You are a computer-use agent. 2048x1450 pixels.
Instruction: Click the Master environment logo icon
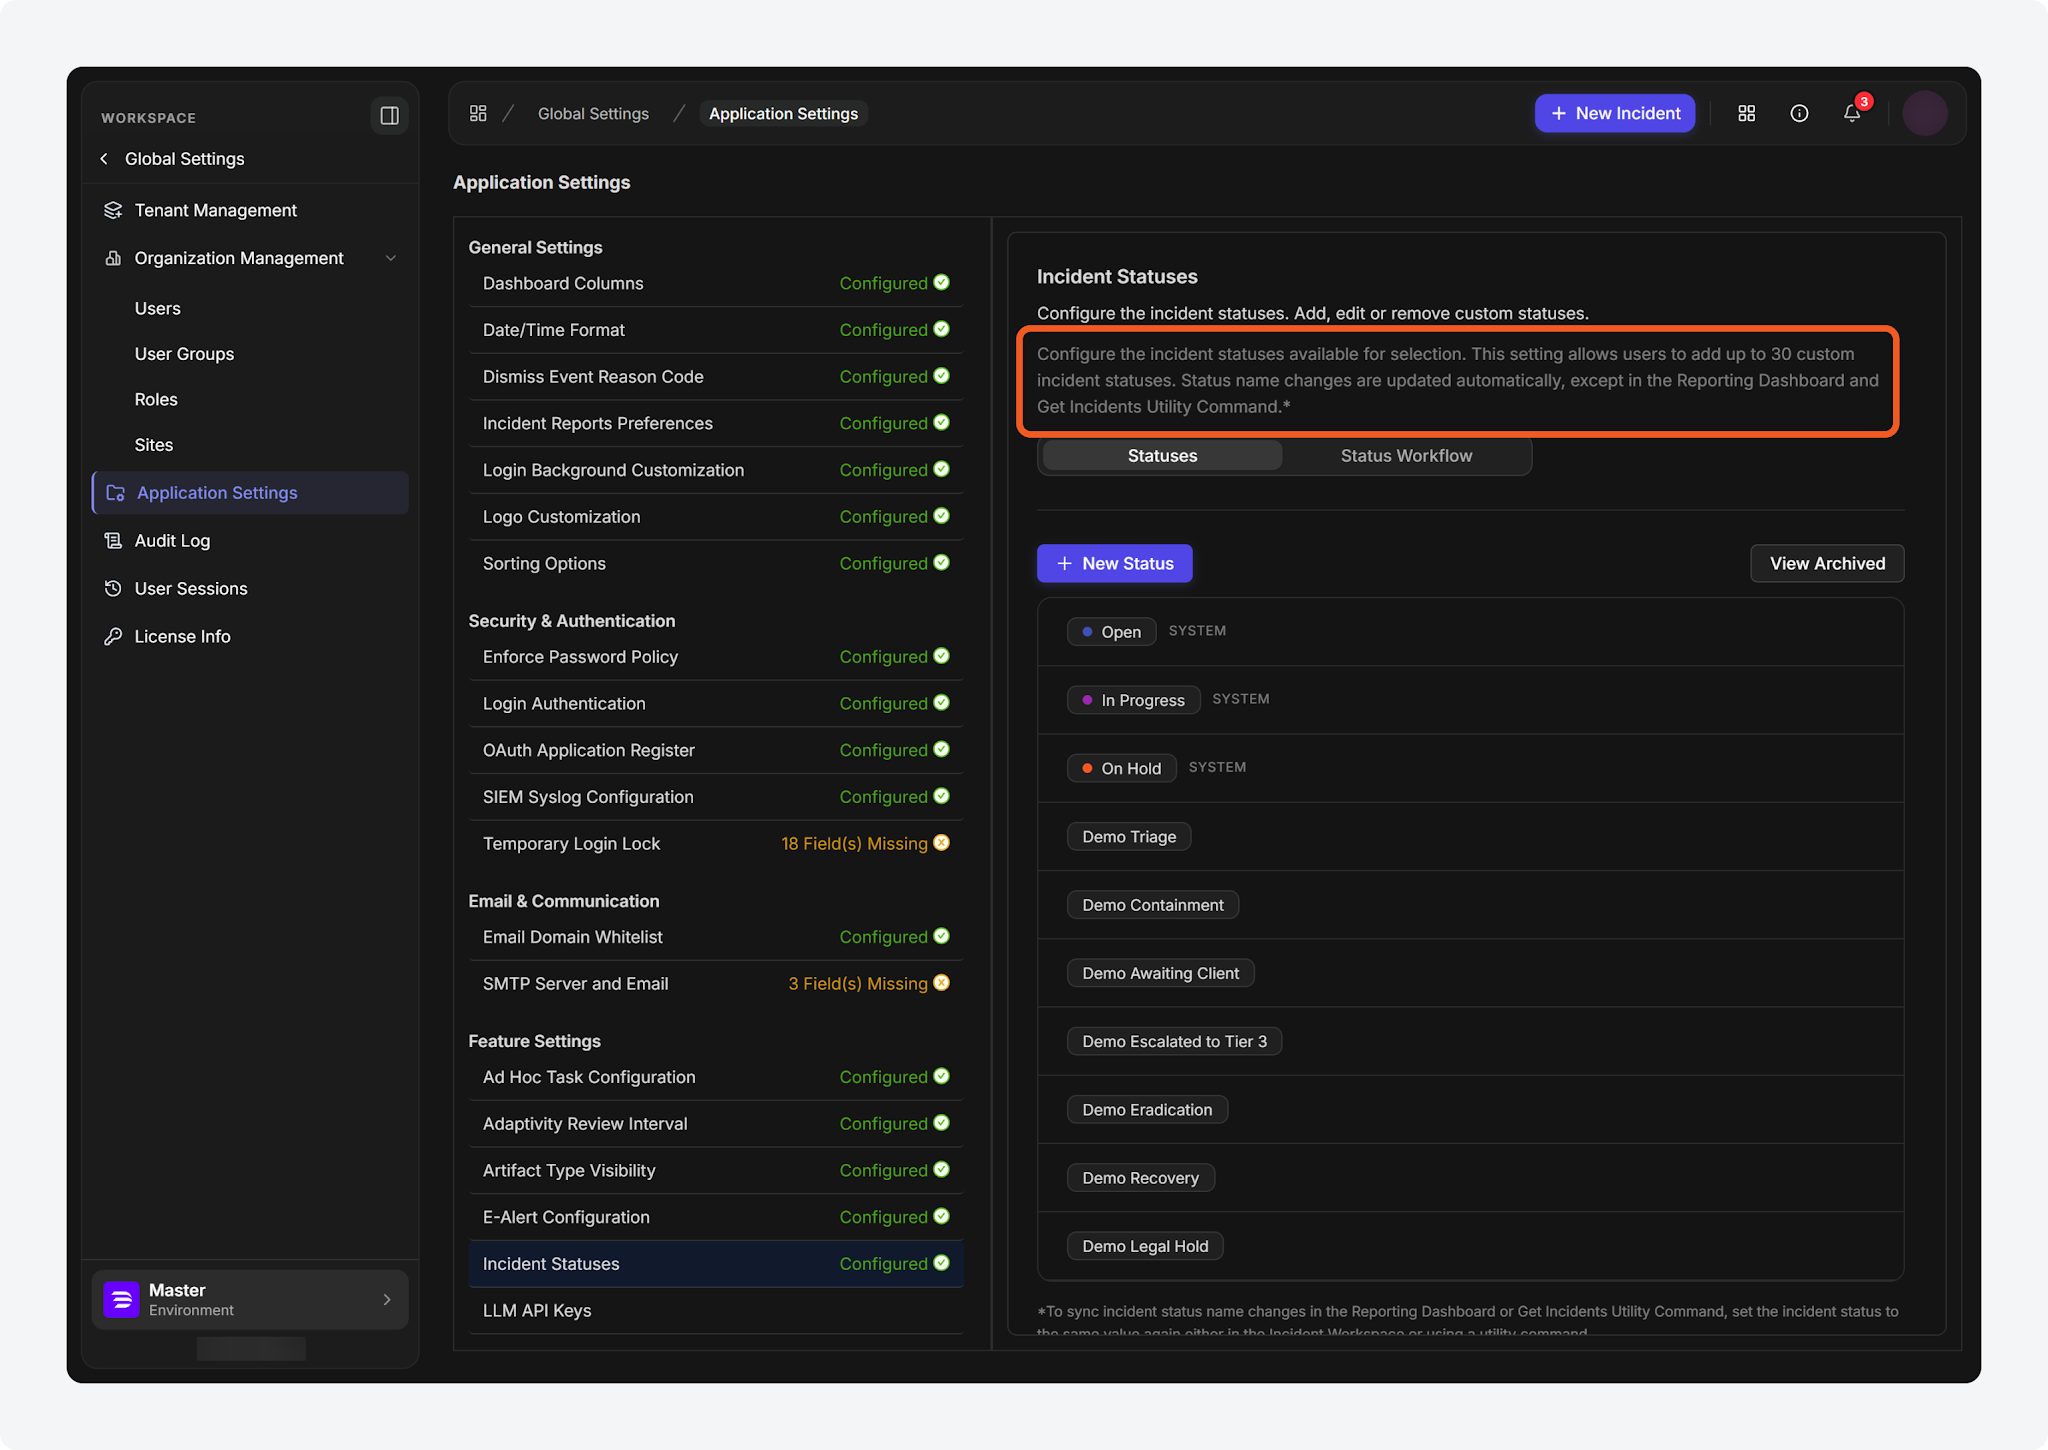pos(121,1299)
